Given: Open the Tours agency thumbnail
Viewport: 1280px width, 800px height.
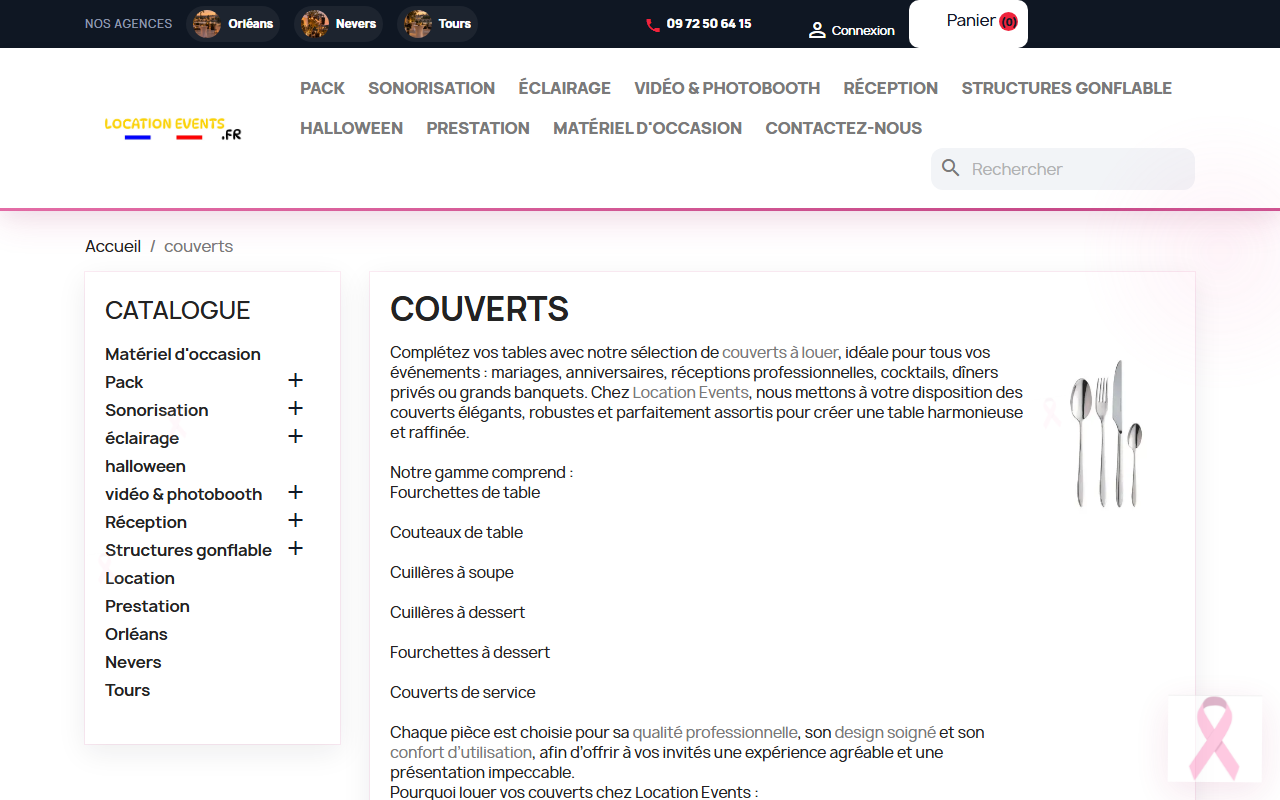Looking at the screenshot, I should point(418,24).
